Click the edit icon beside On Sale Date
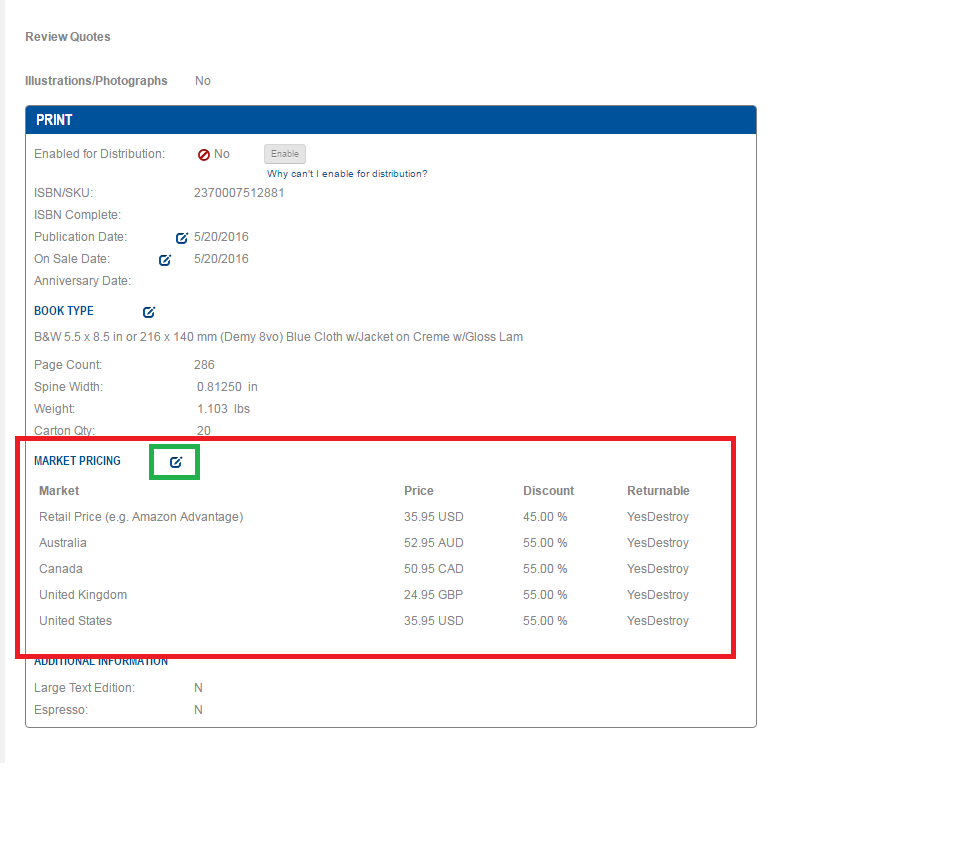The height and width of the screenshot is (841, 968). tap(166, 260)
